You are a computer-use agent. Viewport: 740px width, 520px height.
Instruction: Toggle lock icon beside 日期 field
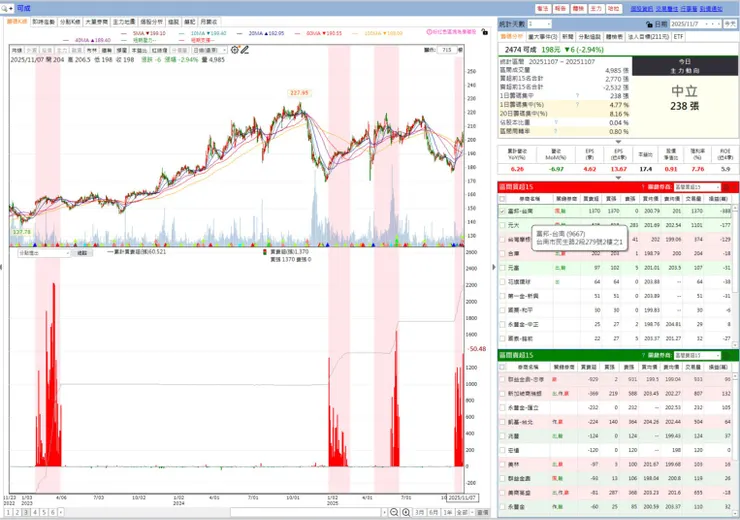tap(649, 24)
